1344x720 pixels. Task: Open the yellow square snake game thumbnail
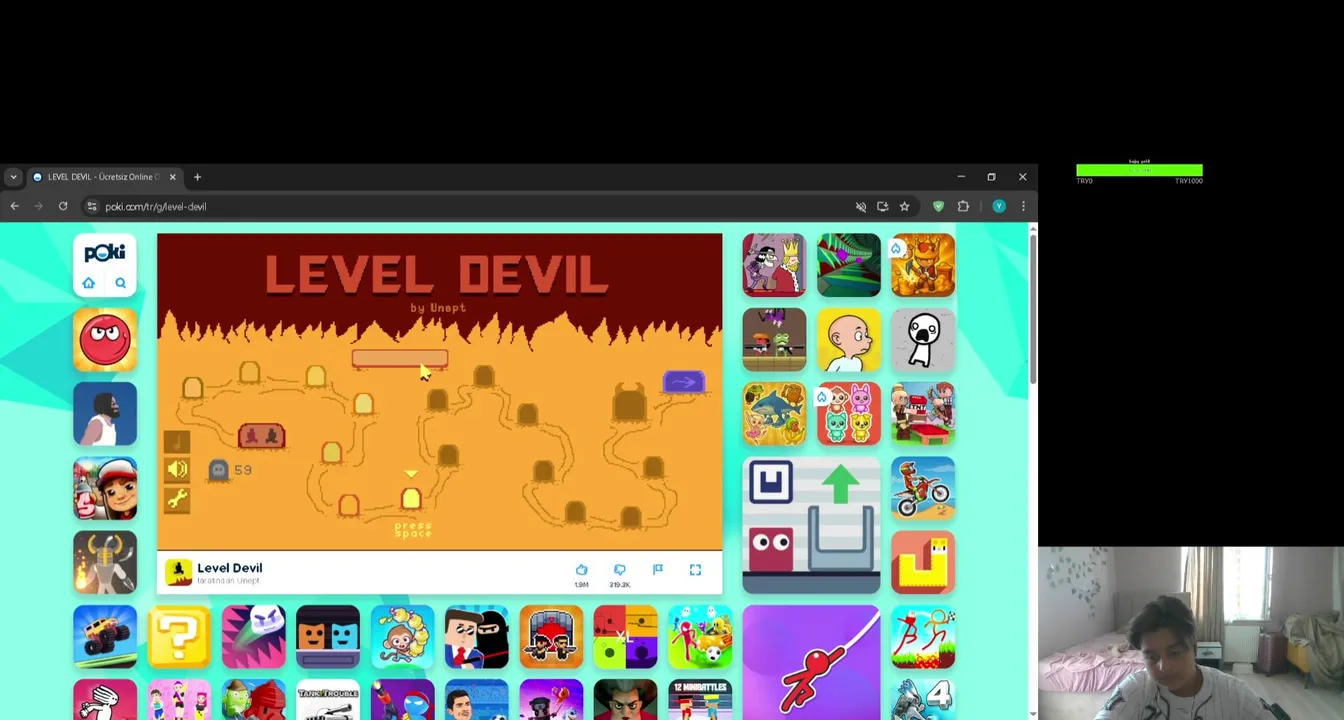pyautogui.click(x=923, y=563)
